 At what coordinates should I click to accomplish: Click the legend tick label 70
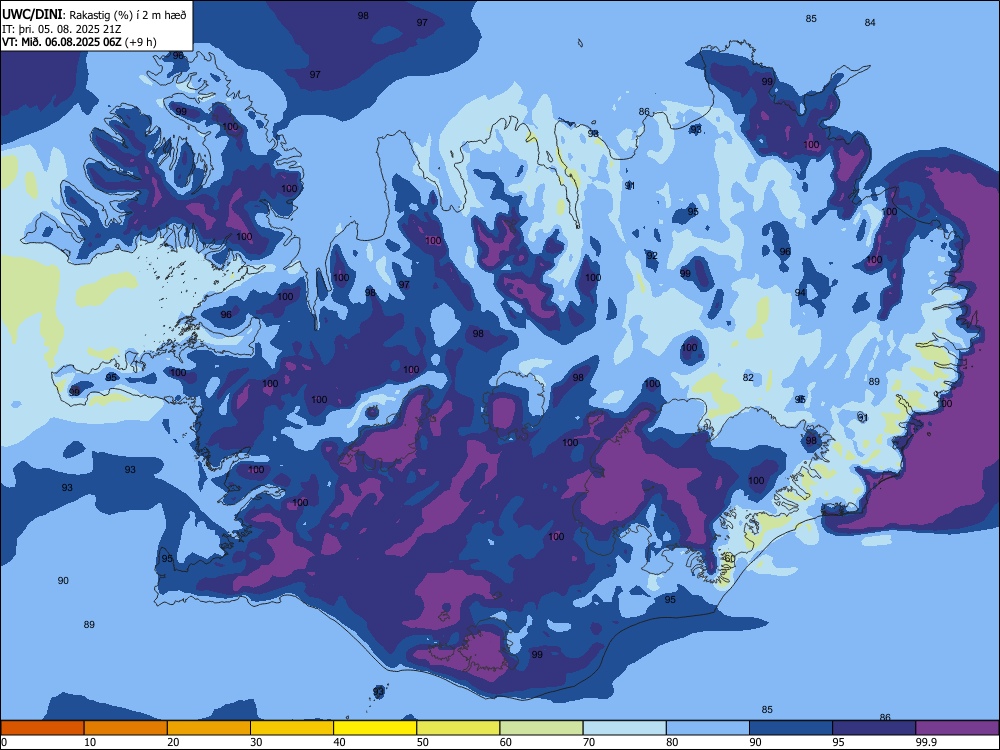coord(589,742)
